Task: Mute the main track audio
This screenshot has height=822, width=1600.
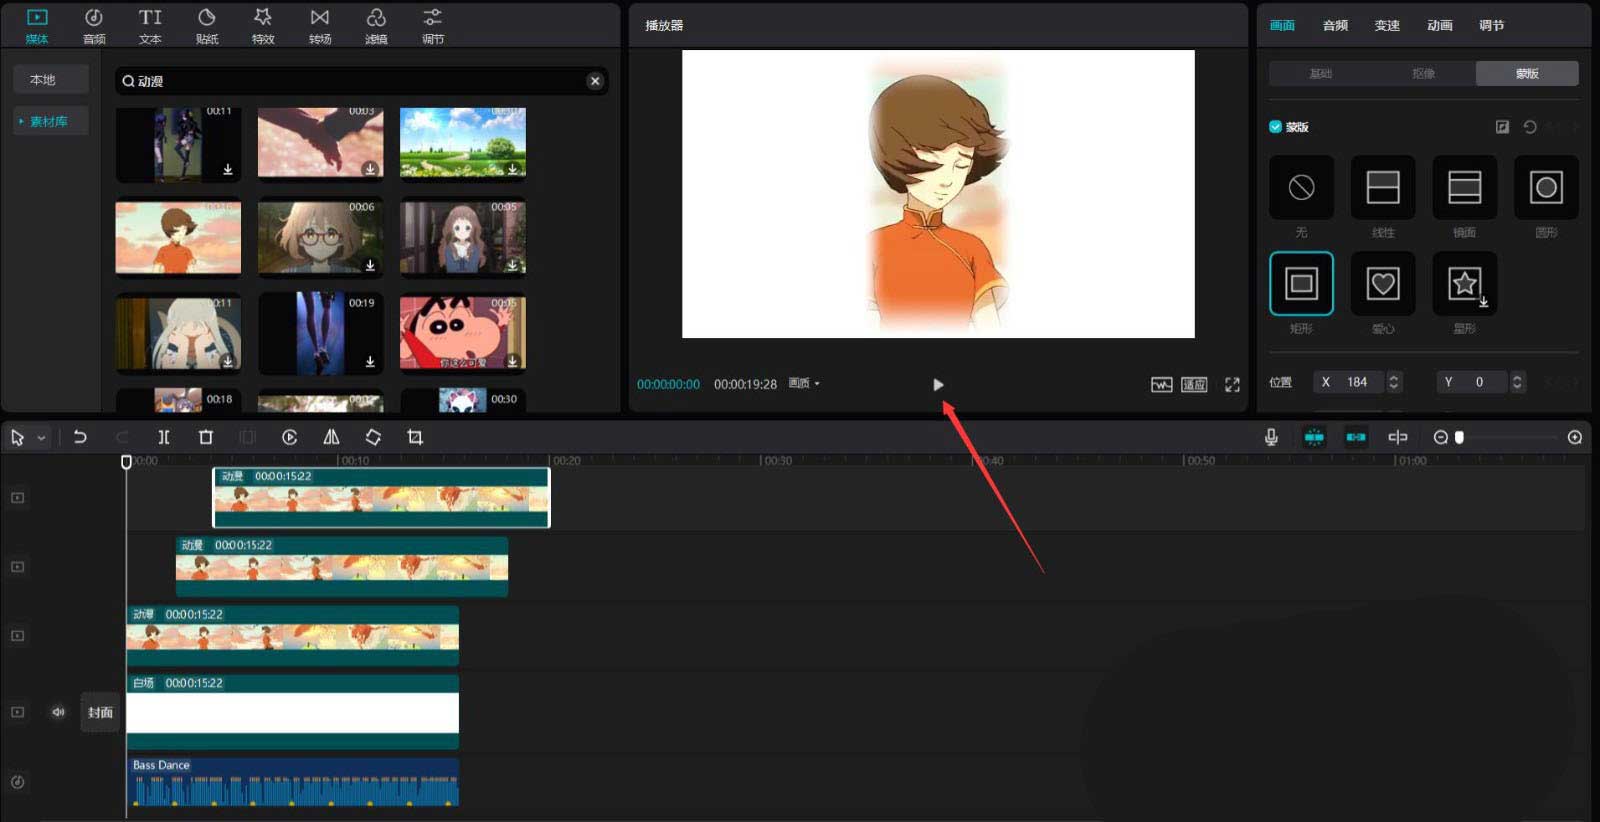Action: [58, 712]
